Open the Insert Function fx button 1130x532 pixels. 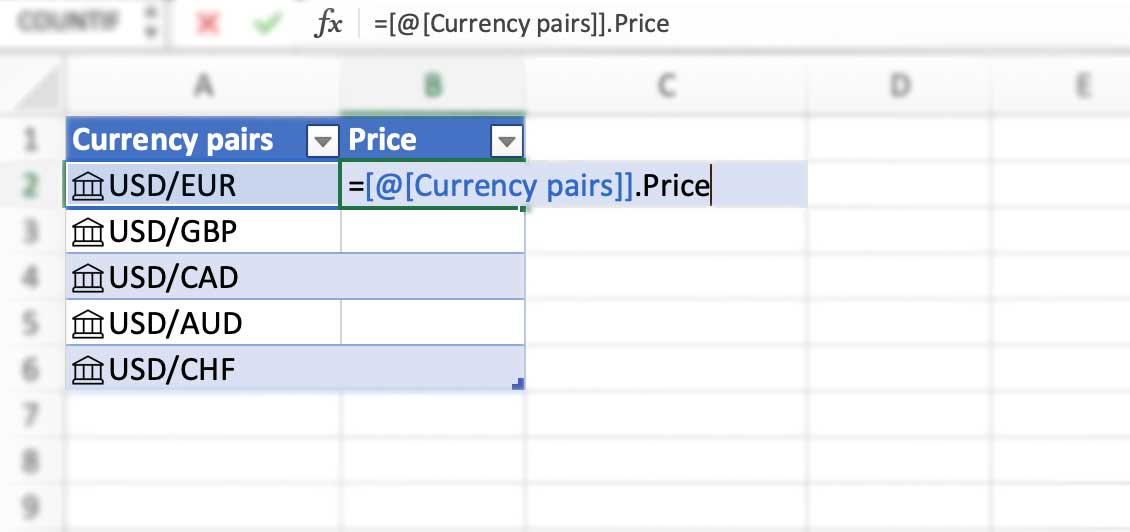click(328, 24)
